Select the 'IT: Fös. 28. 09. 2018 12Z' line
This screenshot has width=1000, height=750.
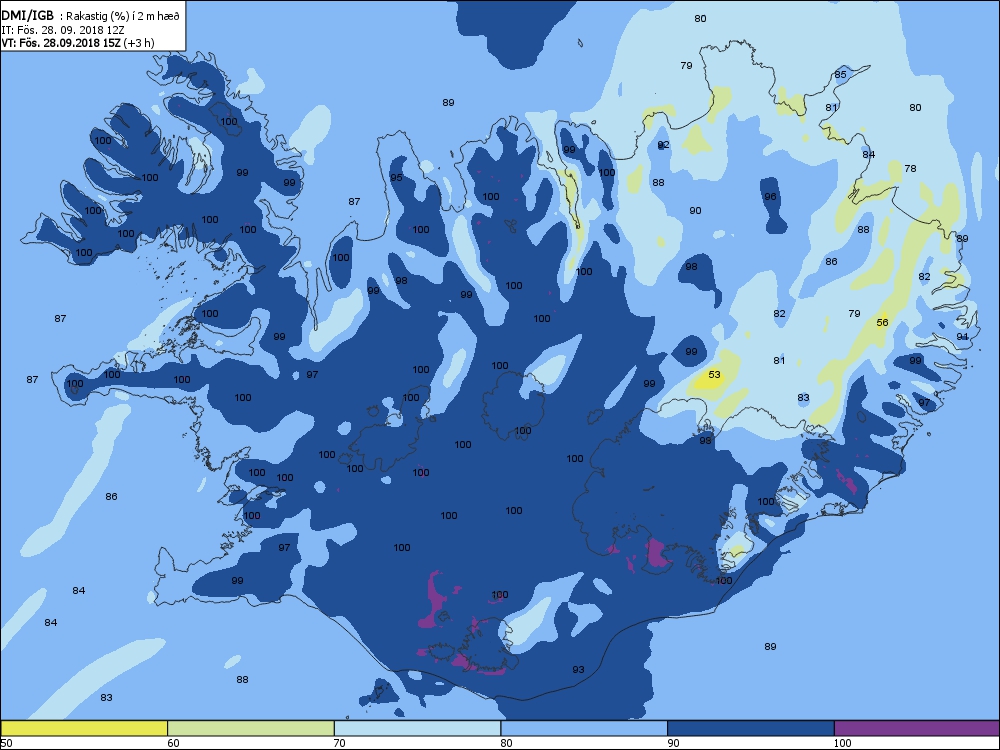[62, 30]
